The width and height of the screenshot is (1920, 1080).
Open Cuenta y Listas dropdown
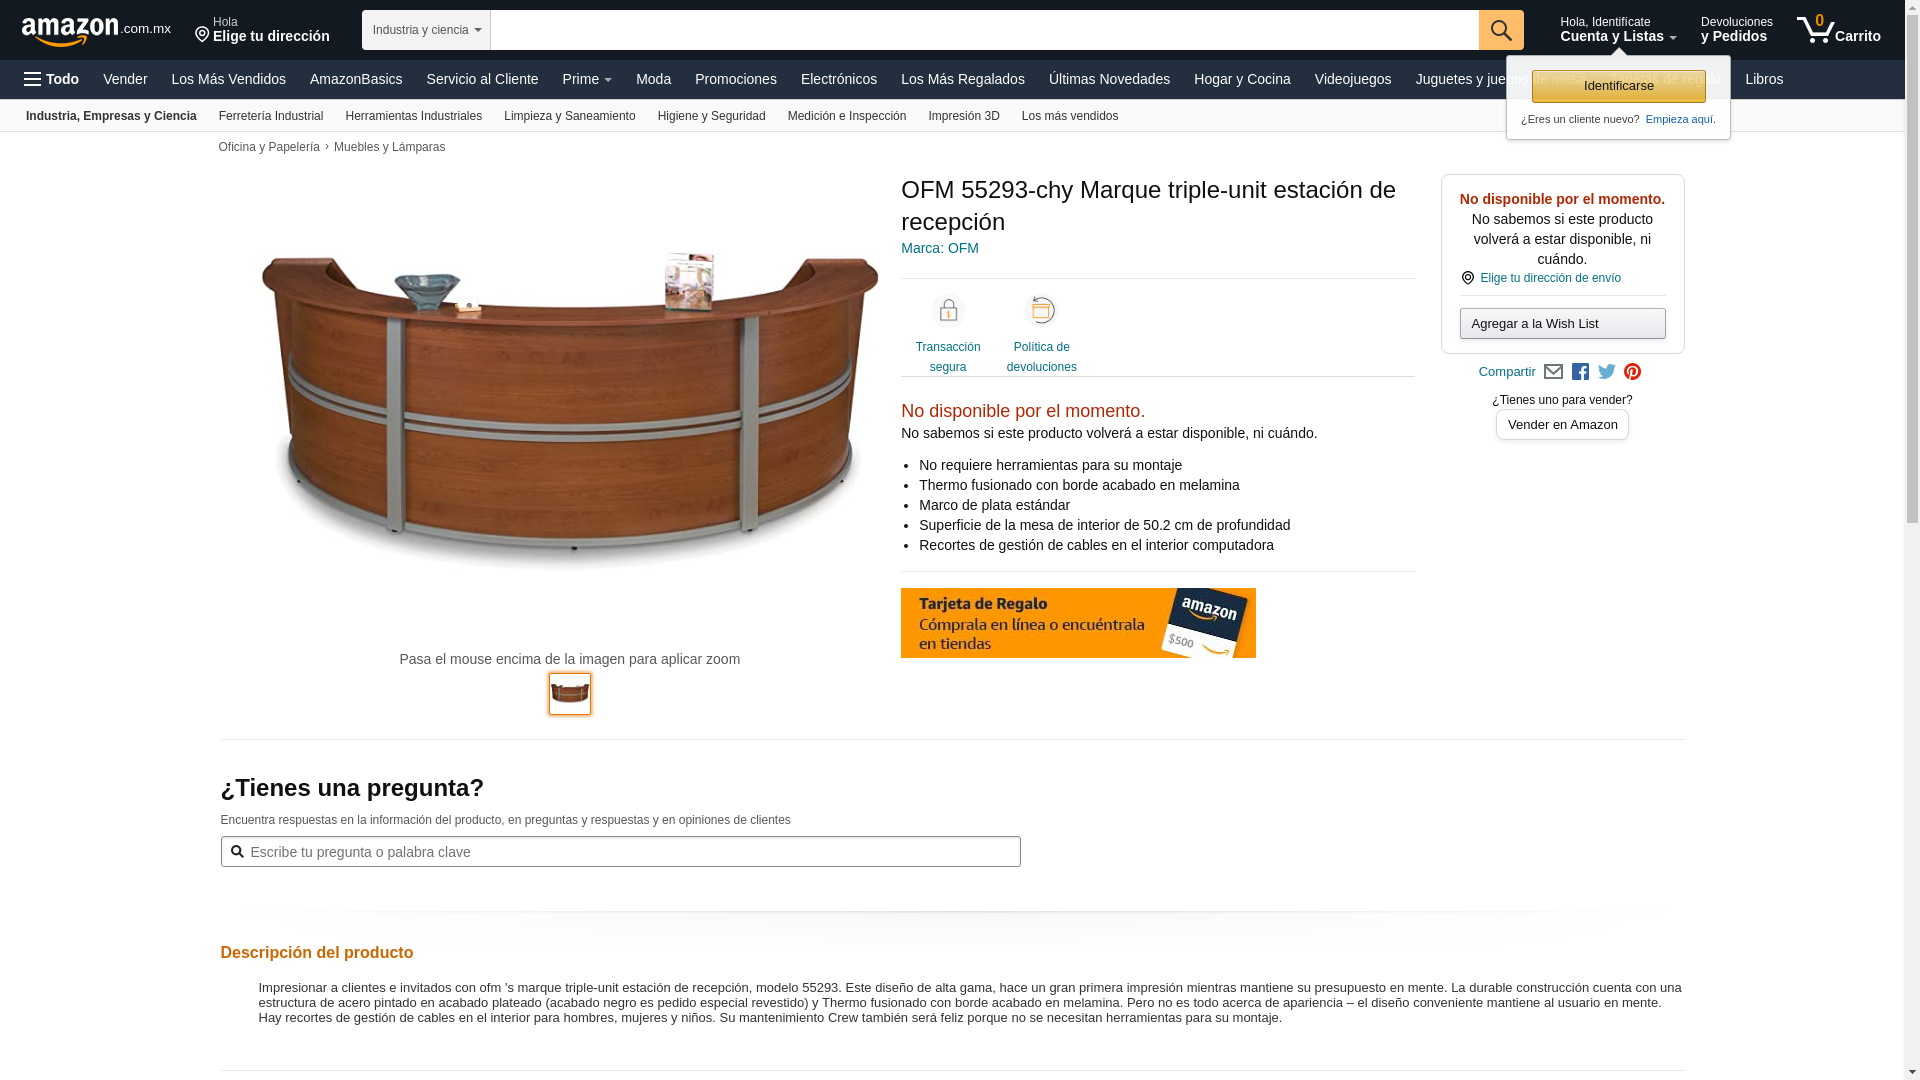coord(1618,30)
